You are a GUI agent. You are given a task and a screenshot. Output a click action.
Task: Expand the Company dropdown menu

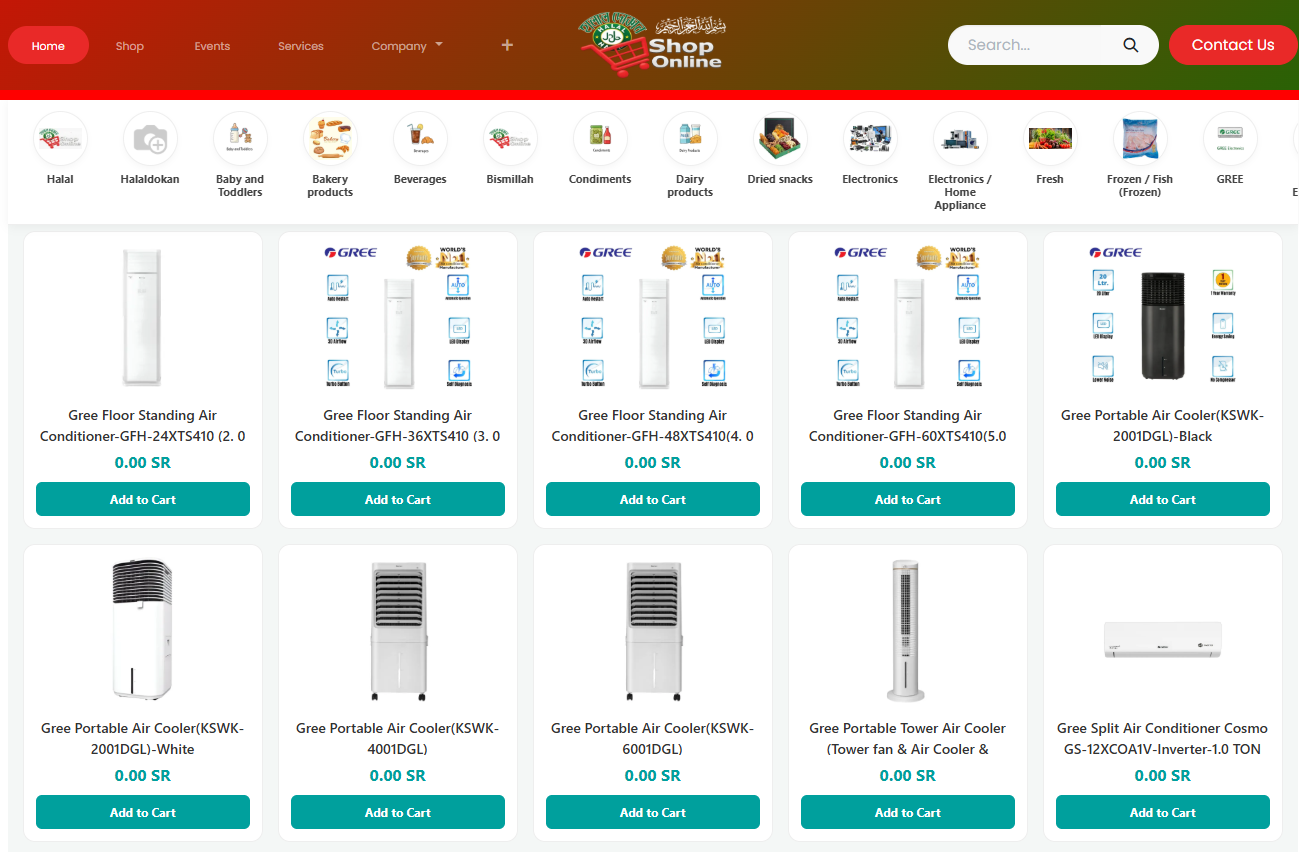click(x=406, y=46)
